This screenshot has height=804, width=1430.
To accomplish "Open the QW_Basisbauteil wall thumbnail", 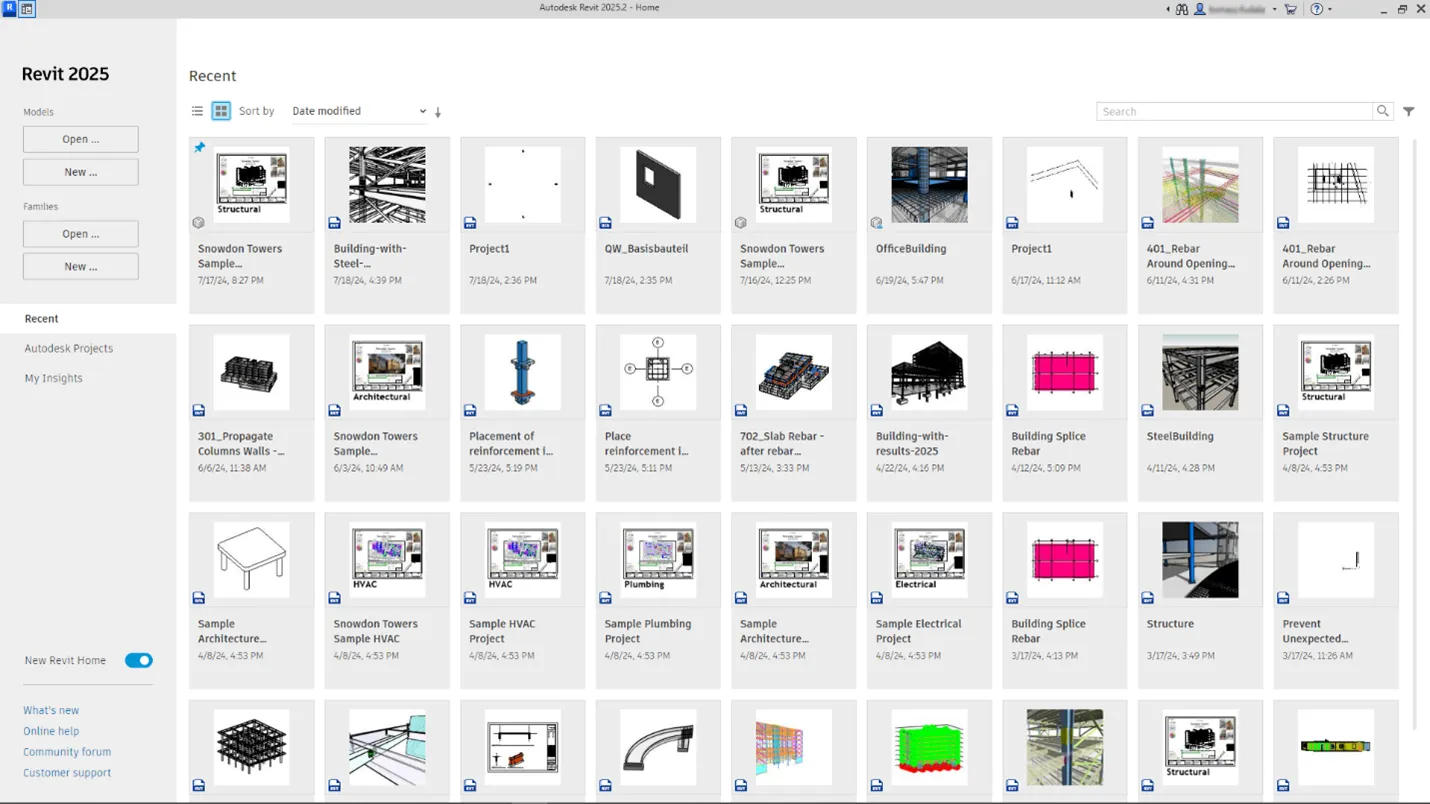I will pos(658,185).
